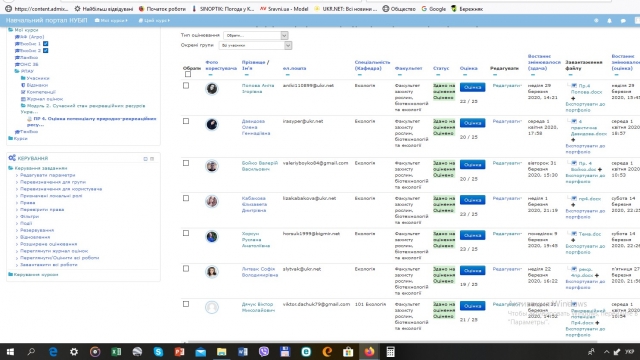Open Calculator from the taskbar
This screenshot has width=640, height=360.
click(x=391, y=351)
